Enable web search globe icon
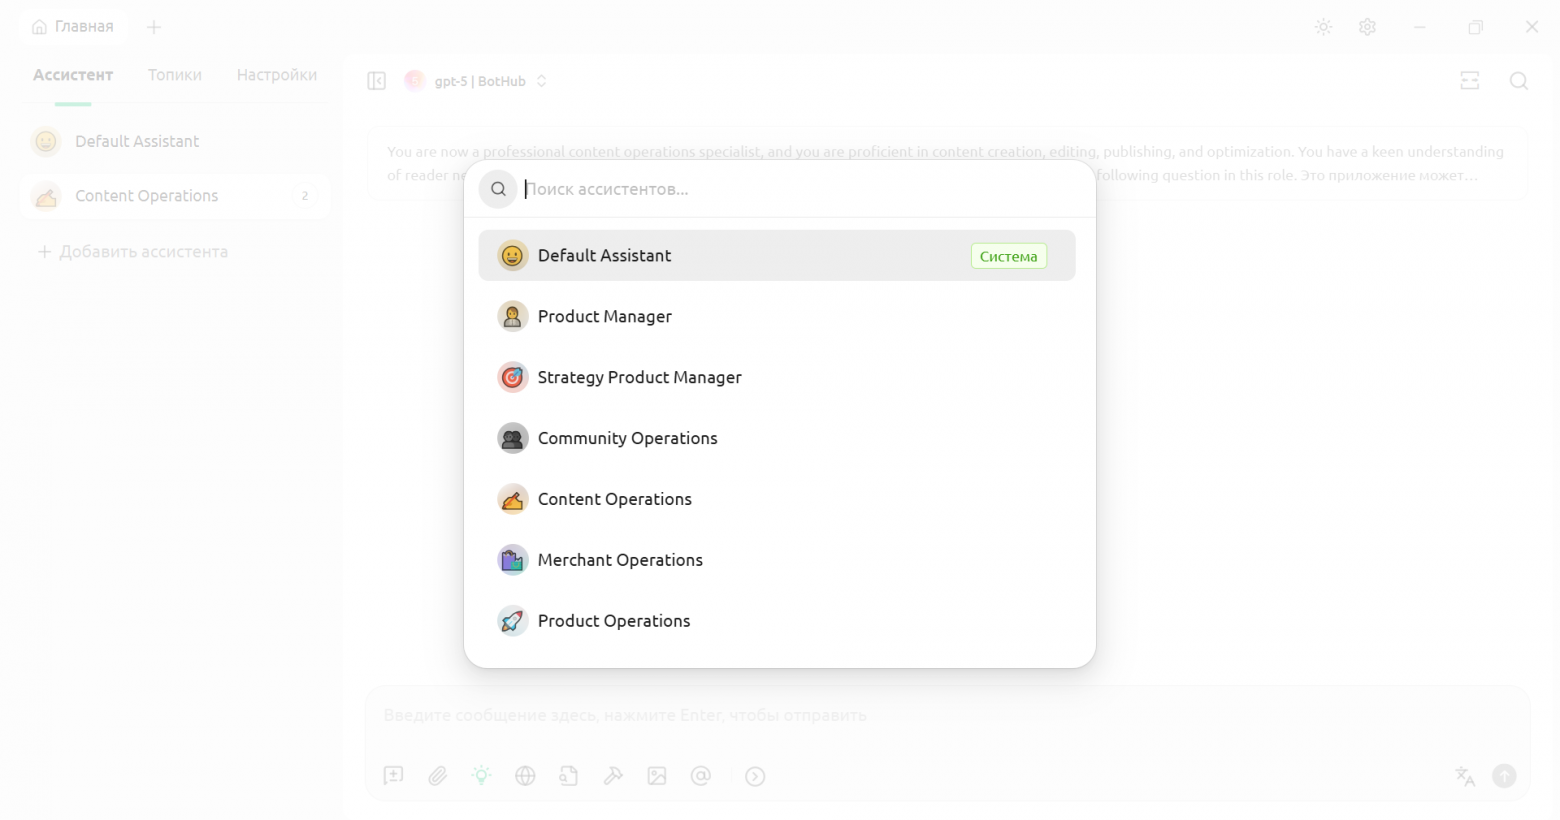This screenshot has width=1560, height=820. pos(525,776)
